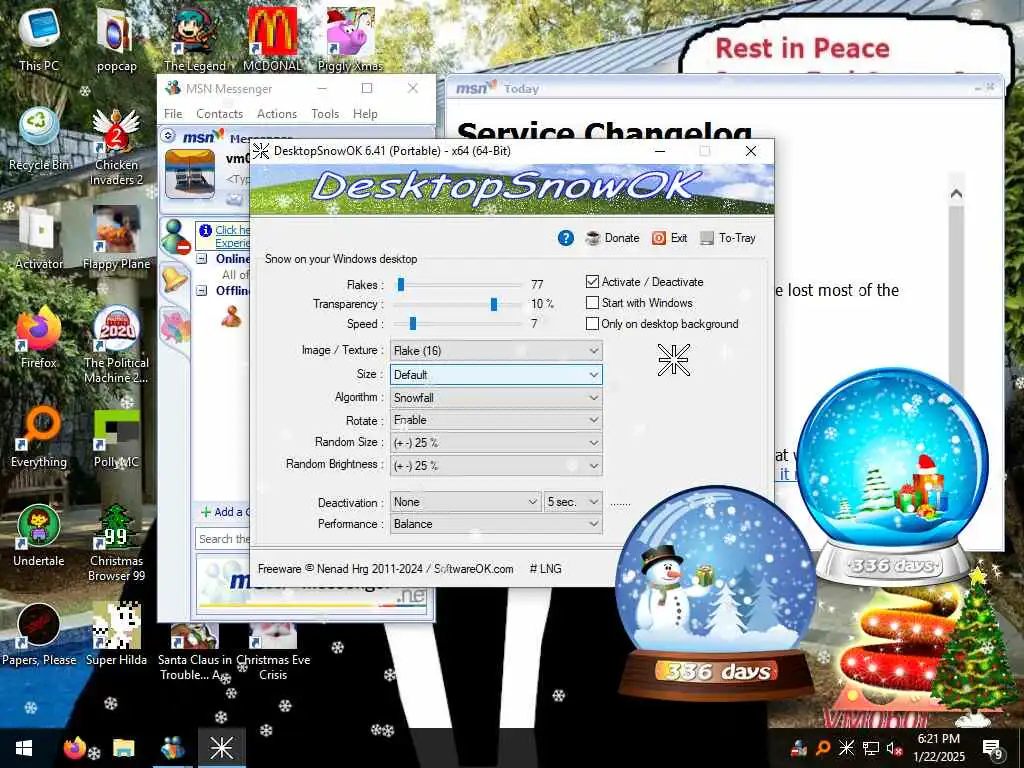Click the taskbar clock 6:21 PM

coord(938,739)
